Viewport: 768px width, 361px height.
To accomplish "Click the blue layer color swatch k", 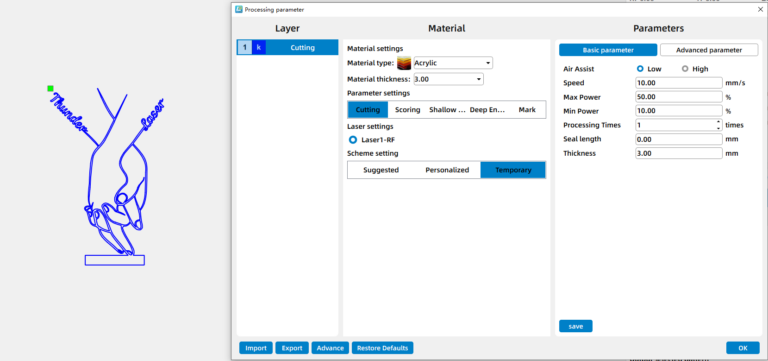I will [x=259, y=48].
